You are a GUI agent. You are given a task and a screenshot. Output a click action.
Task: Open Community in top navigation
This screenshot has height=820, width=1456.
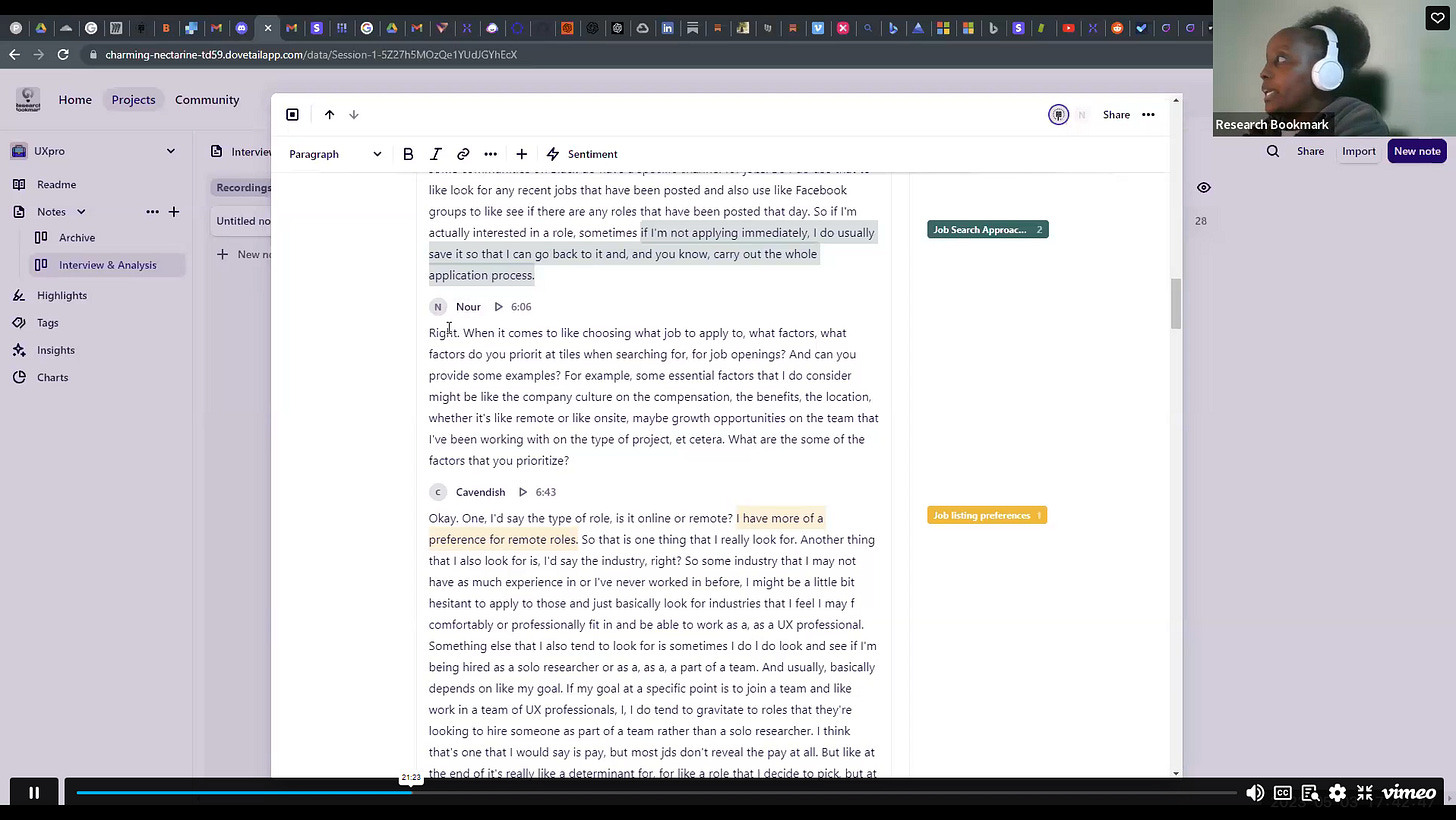[x=207, y=100]
